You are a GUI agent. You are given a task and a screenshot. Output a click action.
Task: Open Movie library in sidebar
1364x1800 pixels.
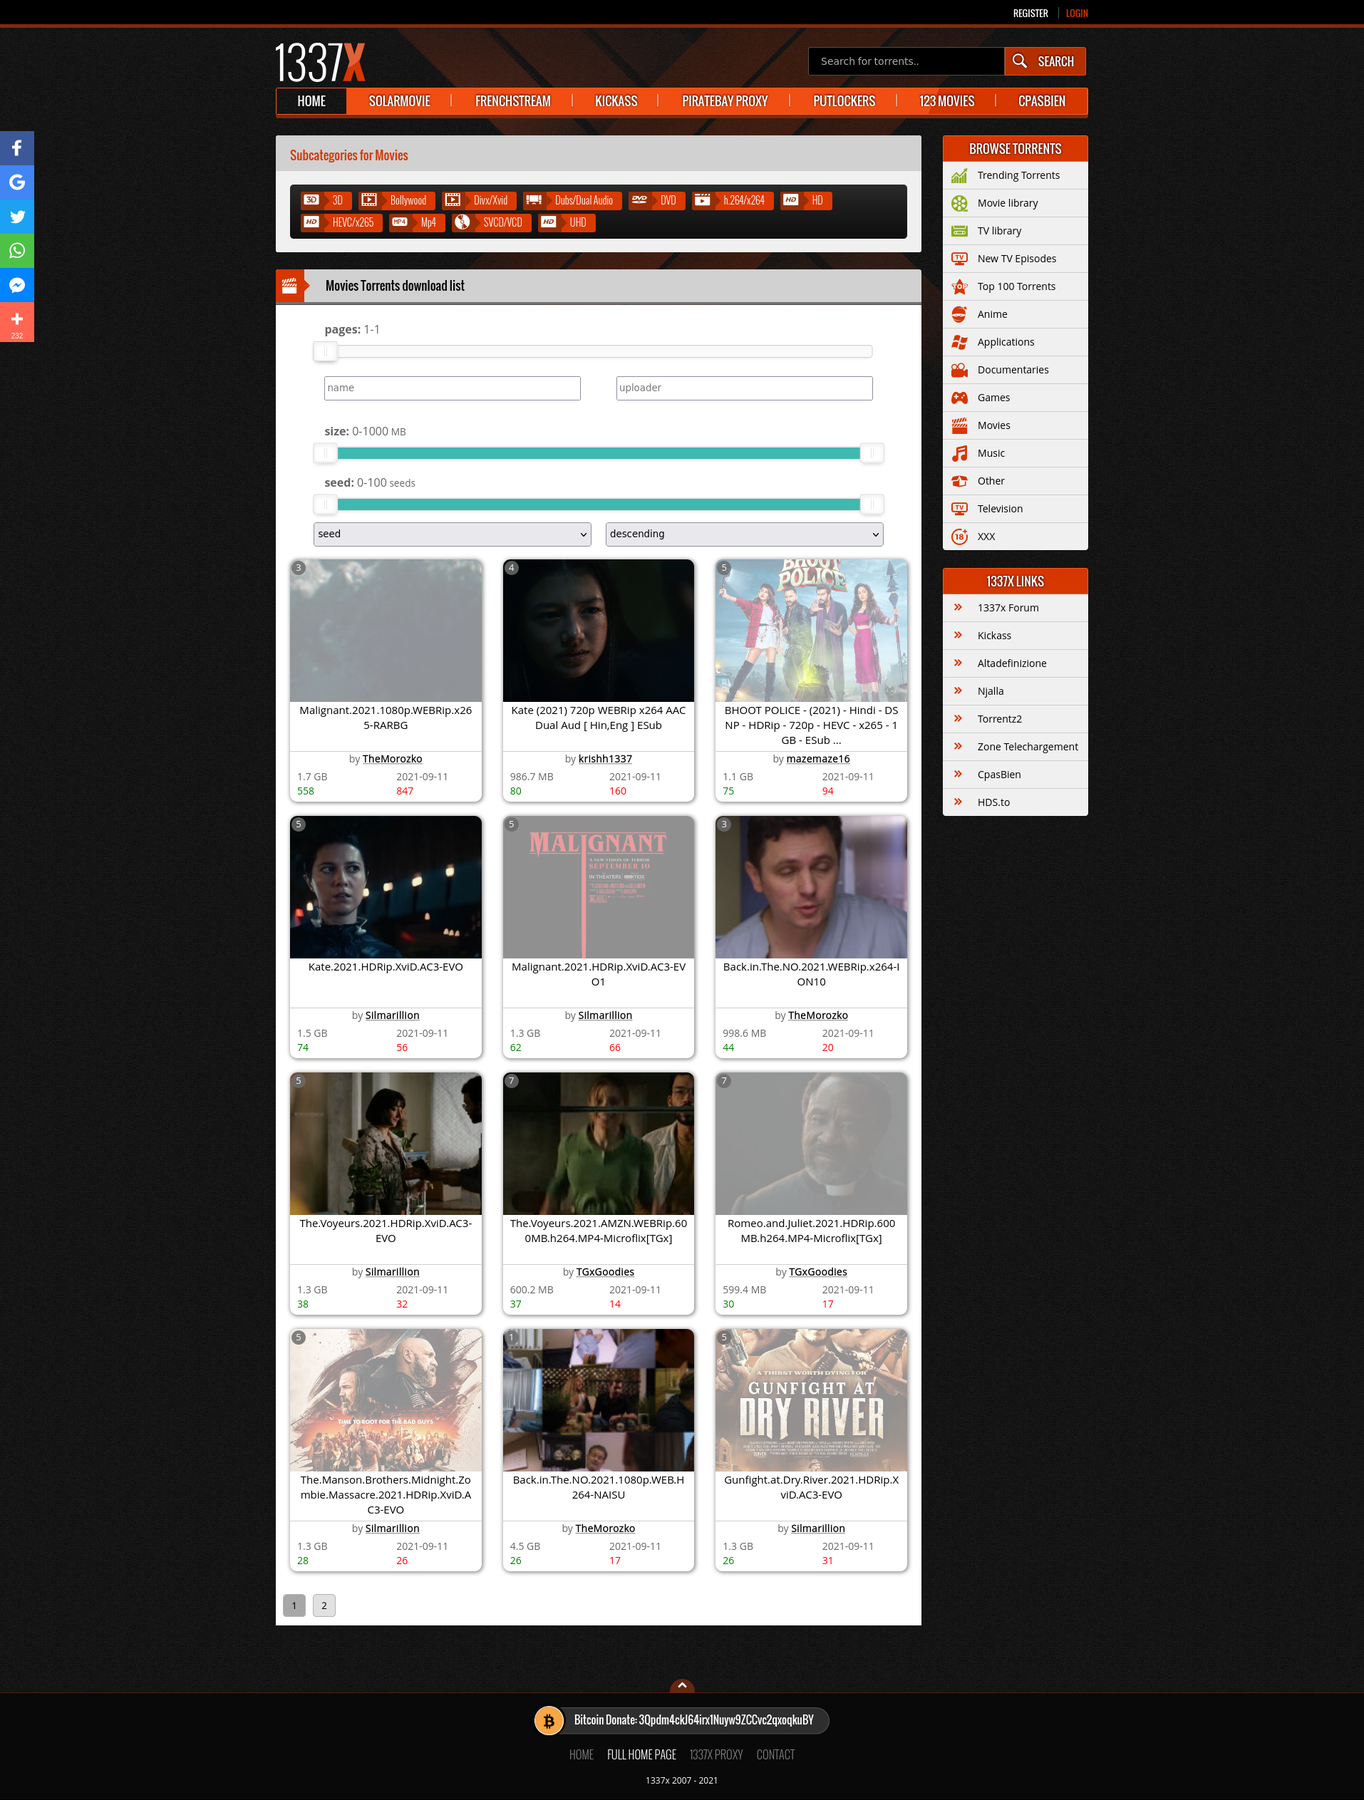pos(1015,203)
